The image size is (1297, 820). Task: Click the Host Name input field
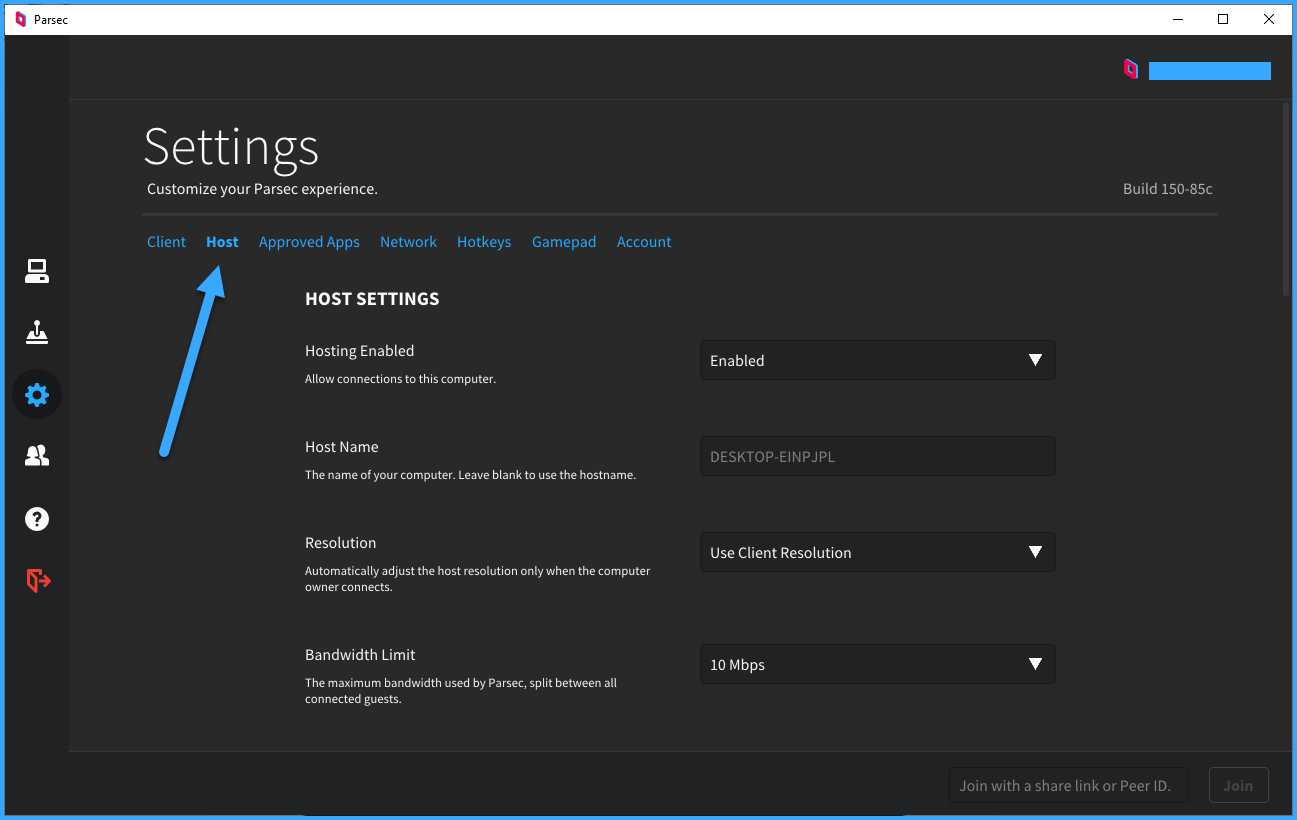coord(878,456)
